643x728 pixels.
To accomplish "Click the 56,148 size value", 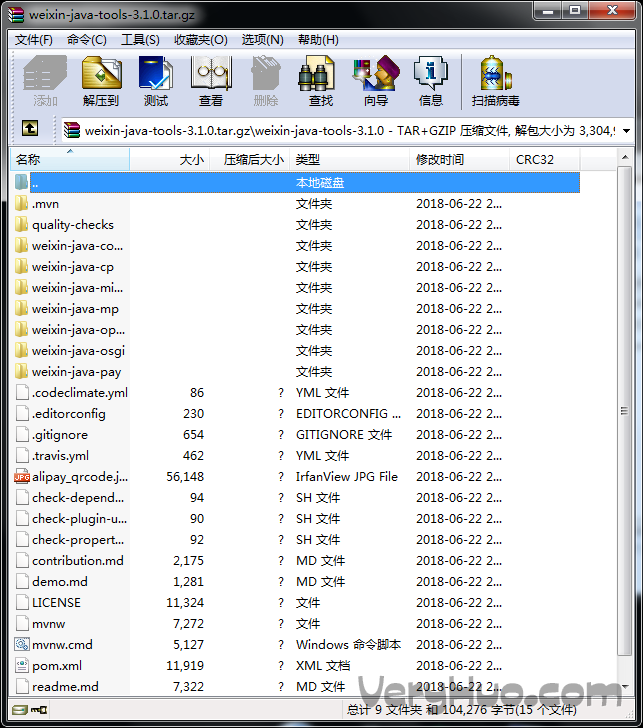I will [x=185, y=477].
